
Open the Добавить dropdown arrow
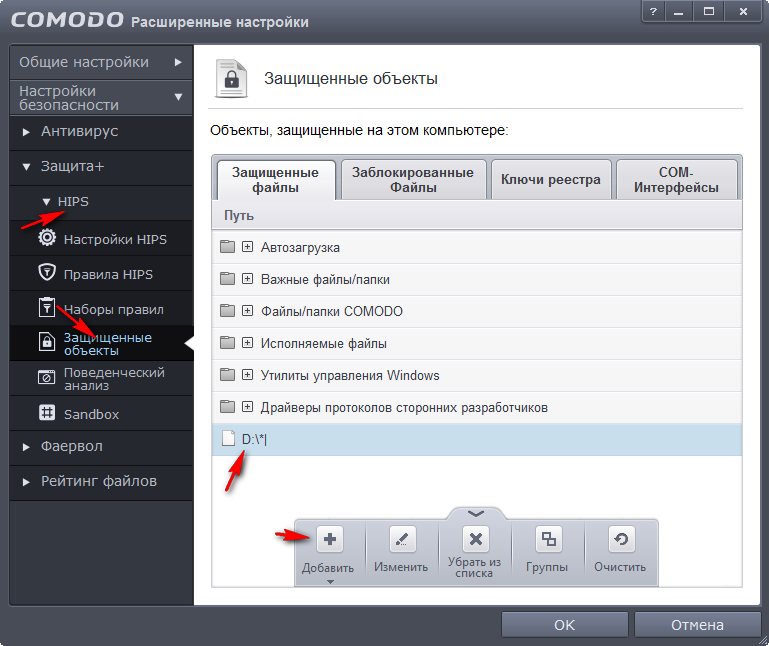click(x=331, y=582)
